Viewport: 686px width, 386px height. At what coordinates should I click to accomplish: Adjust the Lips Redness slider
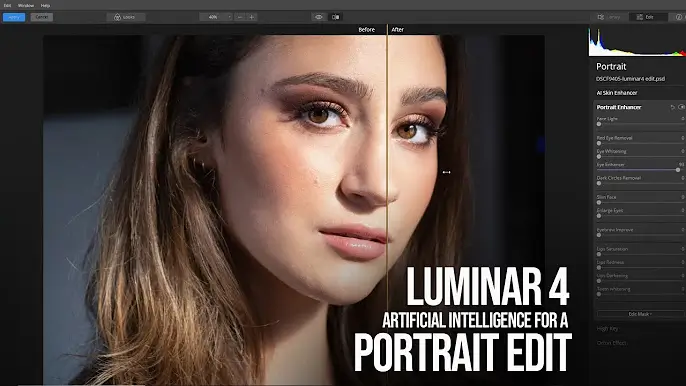click(x=641, y=267)
